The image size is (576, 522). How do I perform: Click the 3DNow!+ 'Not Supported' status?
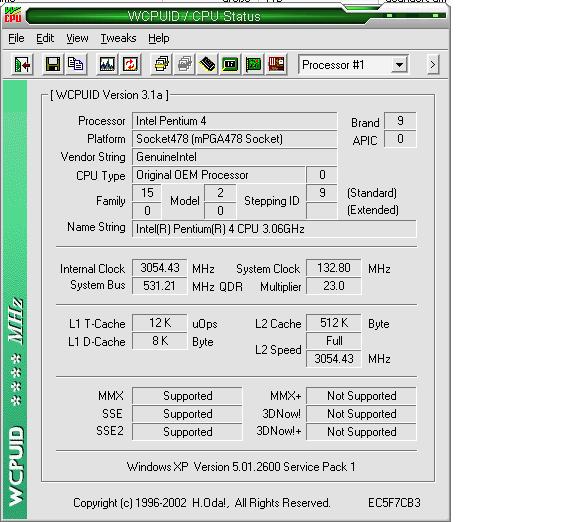pos(361,432)
